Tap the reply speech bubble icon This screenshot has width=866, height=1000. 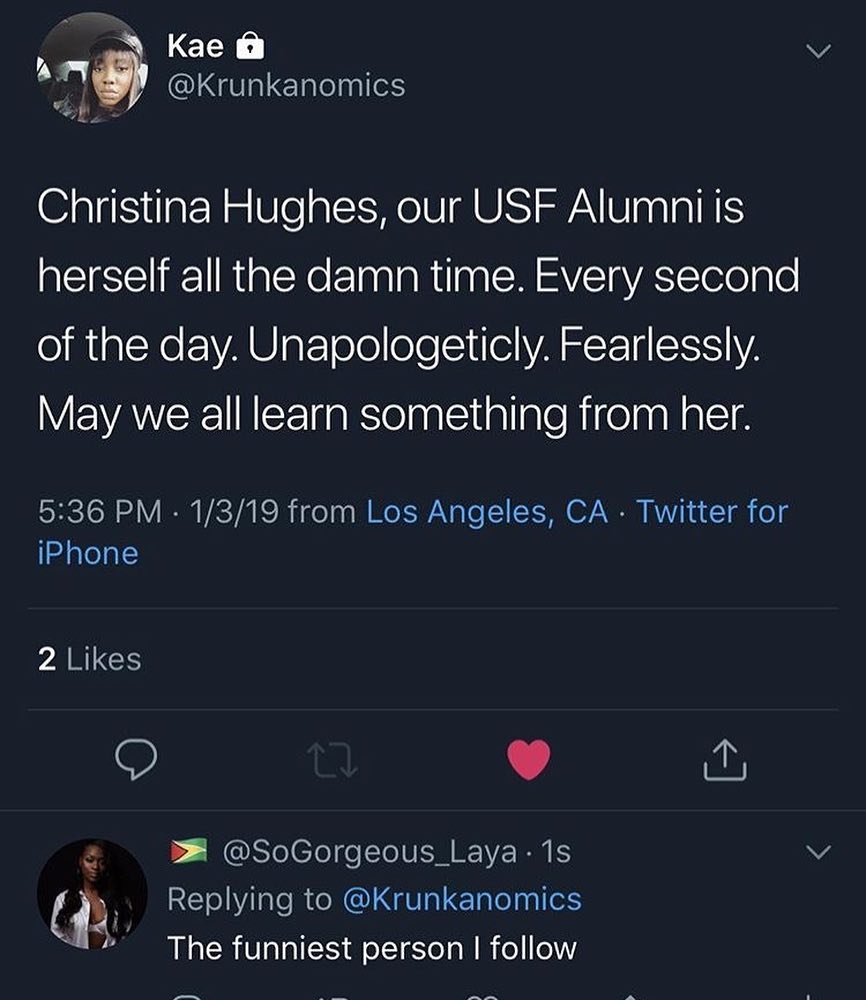tap(137, 760)
